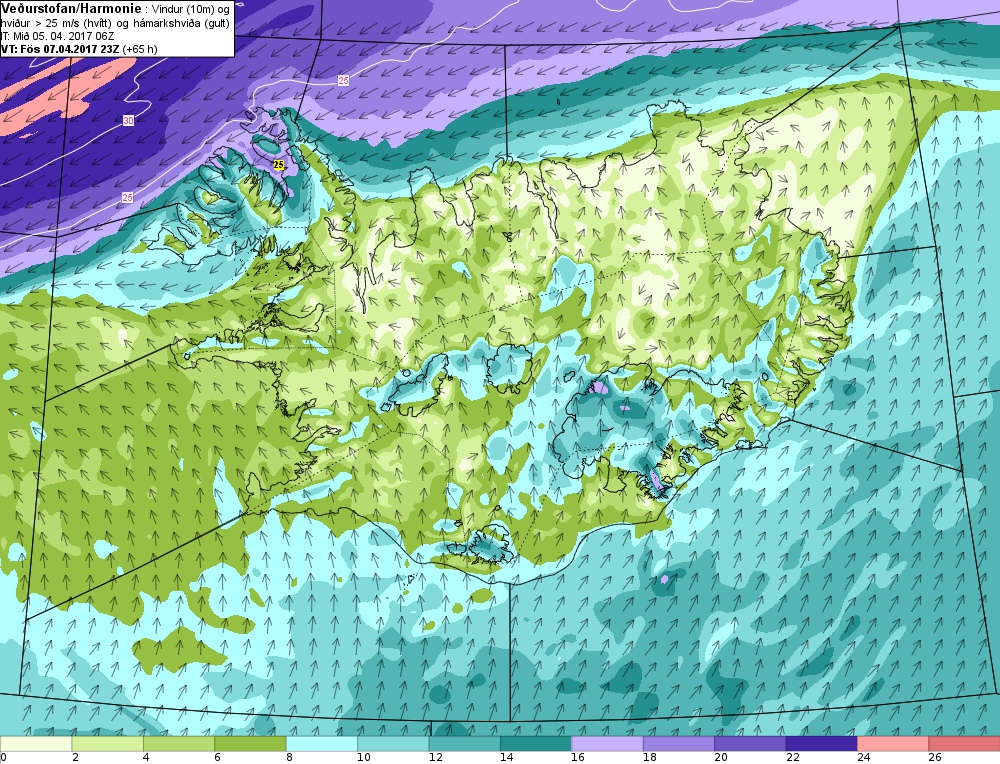Pick the medium green 4–6 legend swatch
The width and height of the screenshot is (1000, 764).
179,744
